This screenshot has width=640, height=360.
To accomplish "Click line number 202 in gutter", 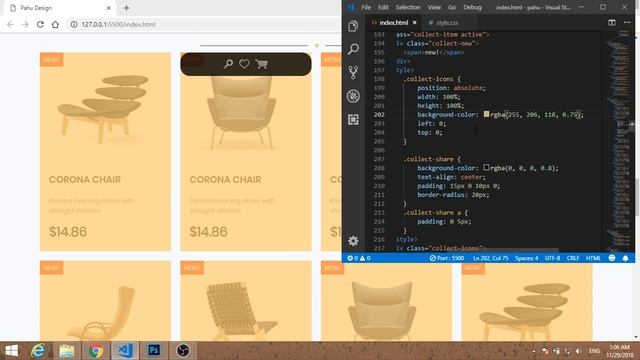I will point(379,115).
